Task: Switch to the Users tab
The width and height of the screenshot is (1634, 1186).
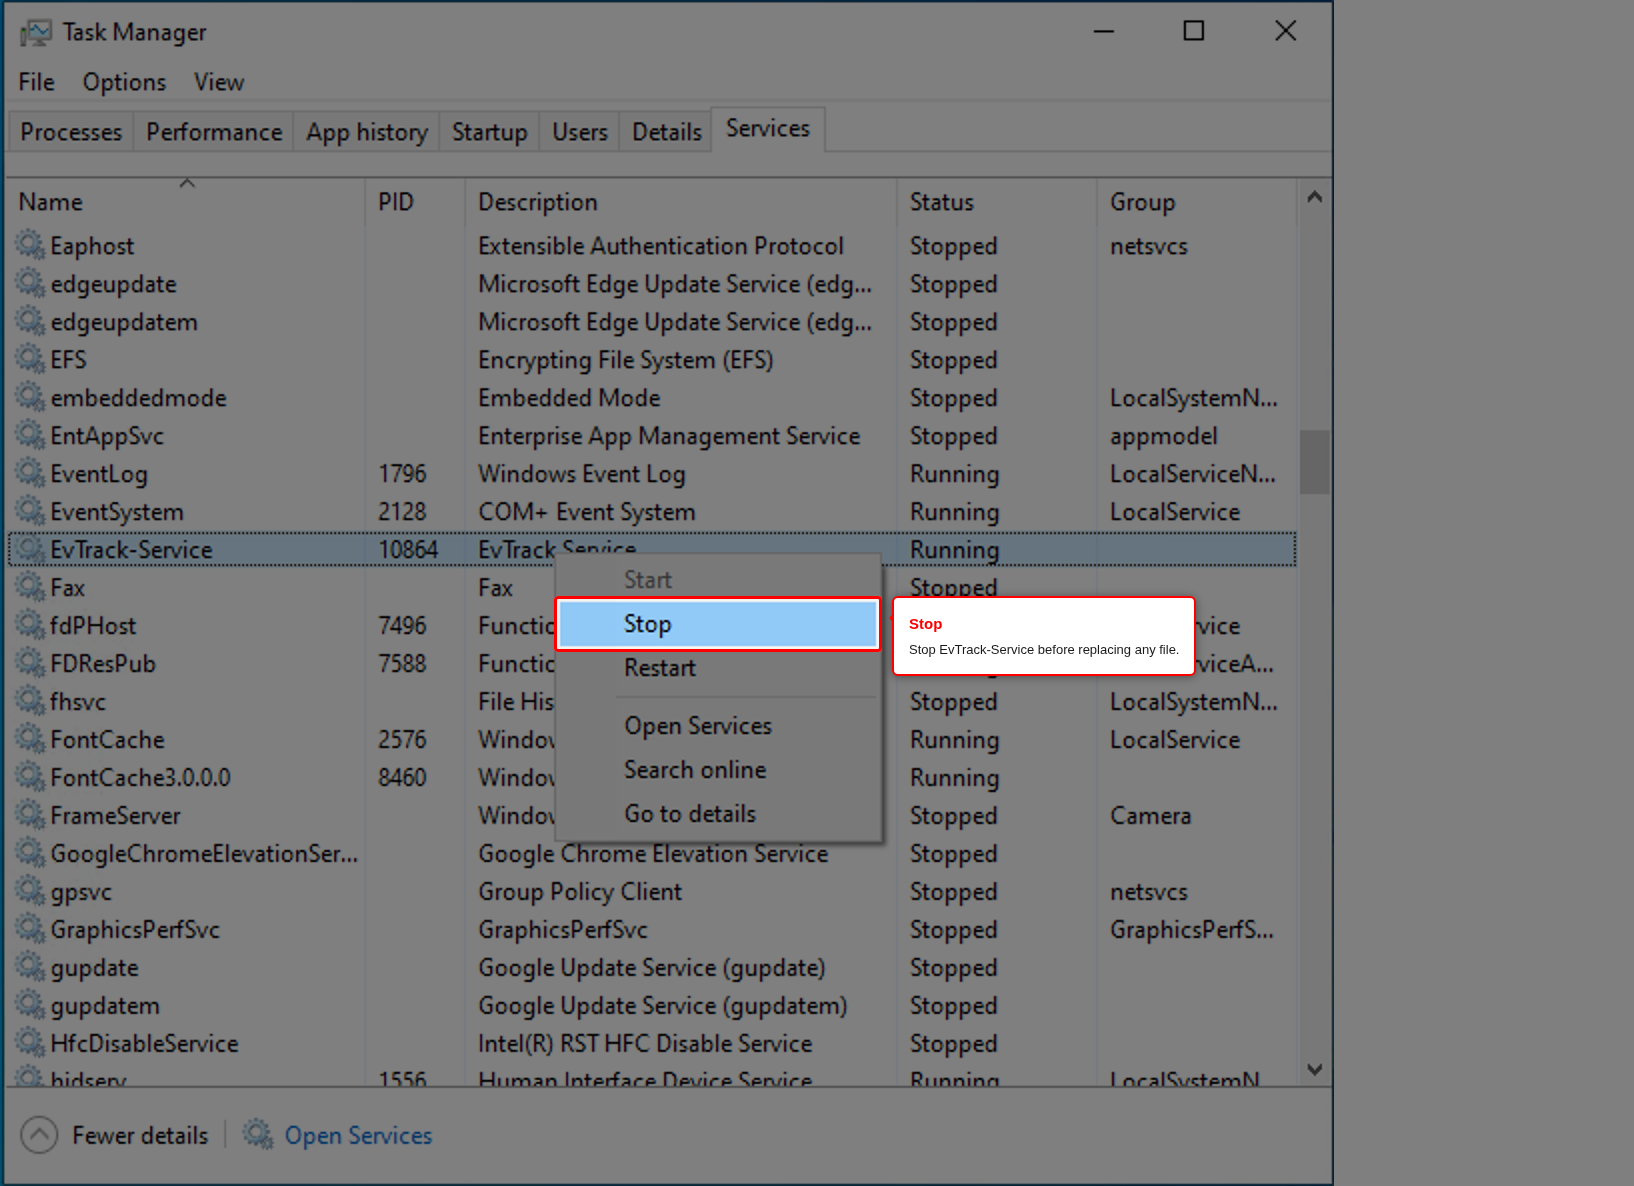Action: [x=580, y=132]
